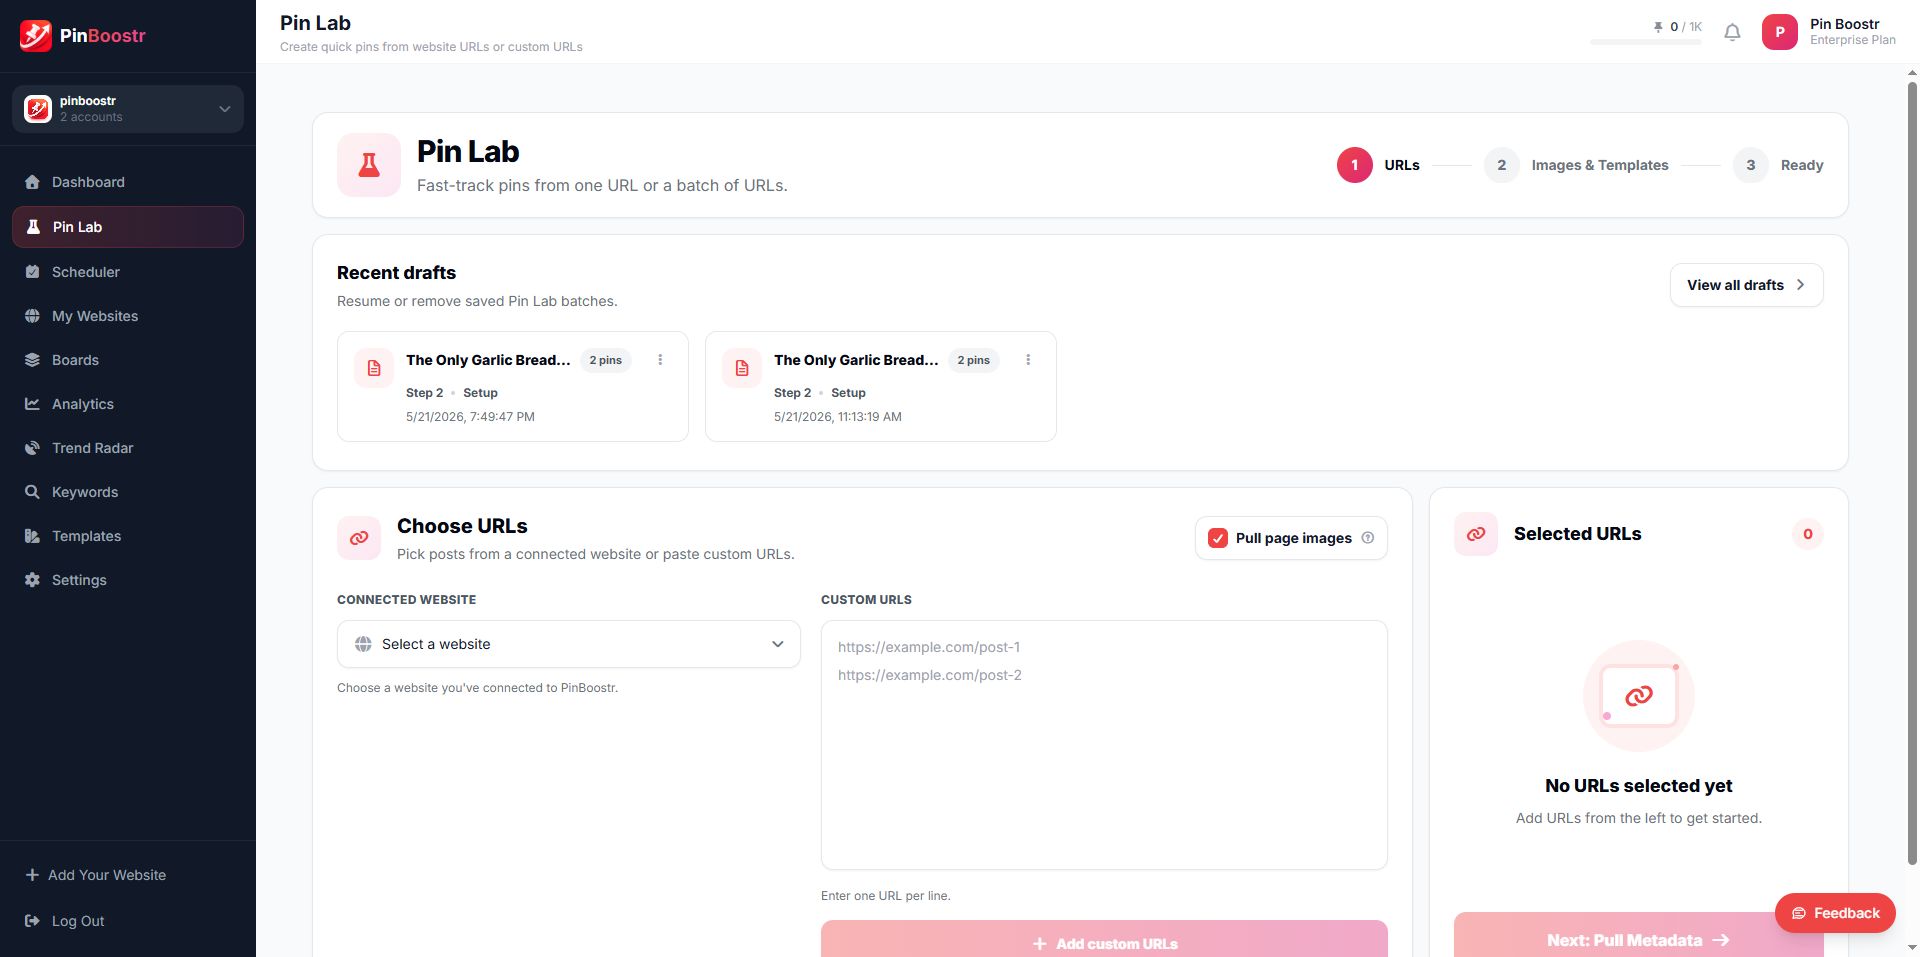This screenshot has height=957, width=1920.
Task: Navigate to My Websites
Action: [x=128, y=316]
